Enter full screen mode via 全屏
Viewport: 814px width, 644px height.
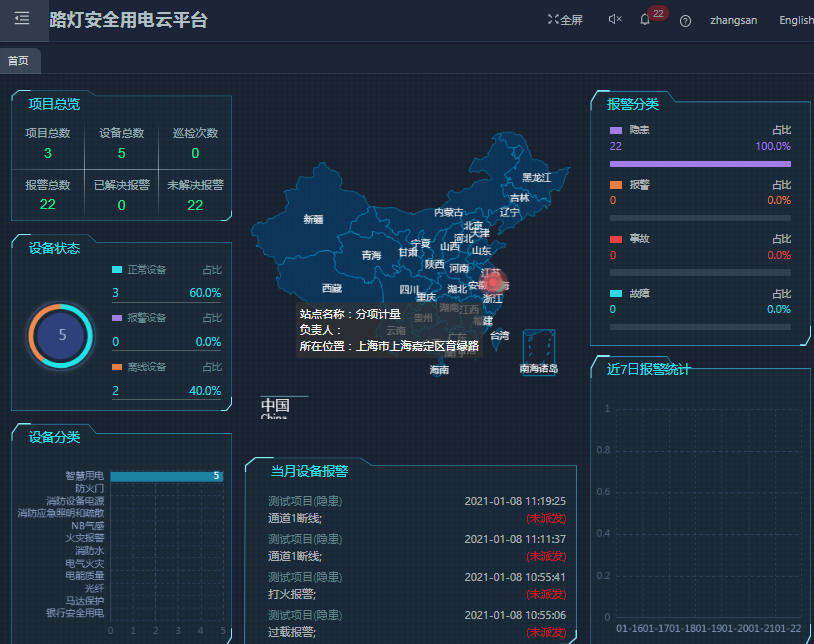(x=565, y=20)
